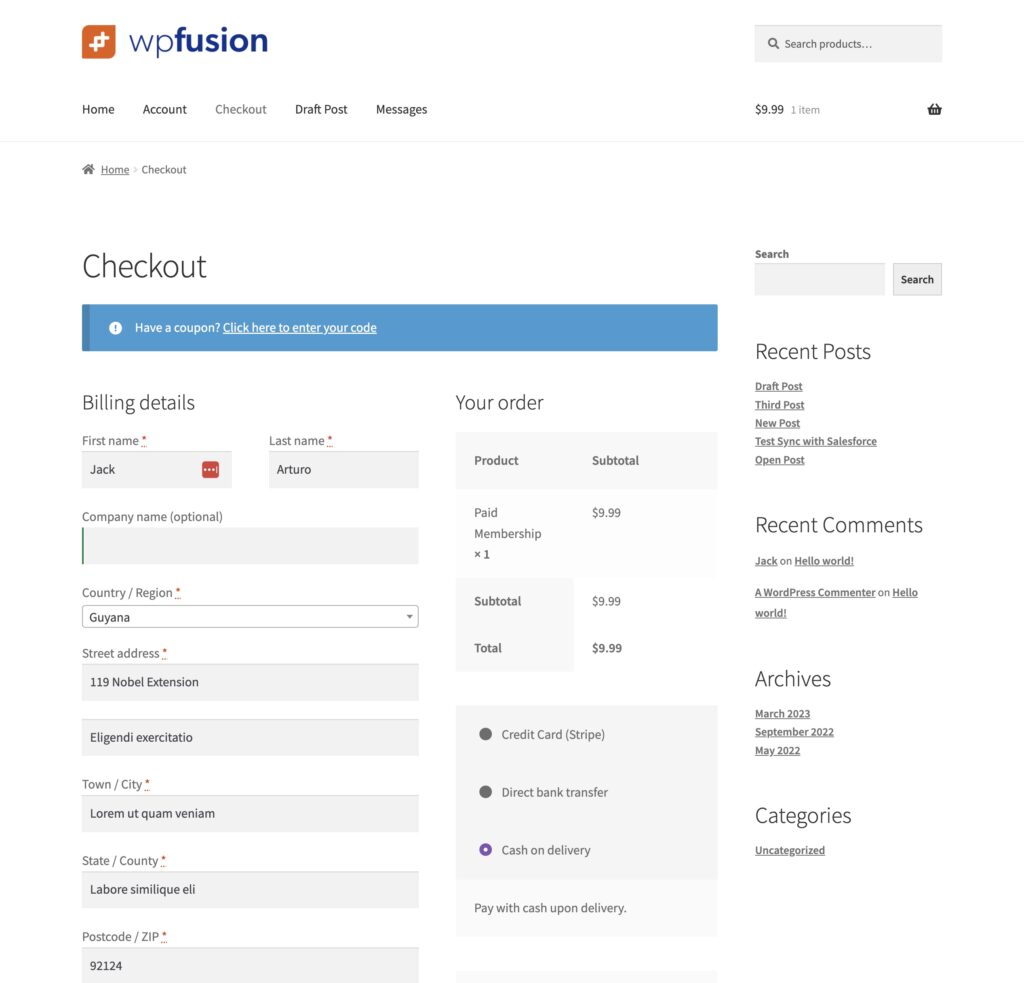The height and width of the screenshot is (983, 1024).
Task: Open the March 2023 archive
Action: [782, 714]
